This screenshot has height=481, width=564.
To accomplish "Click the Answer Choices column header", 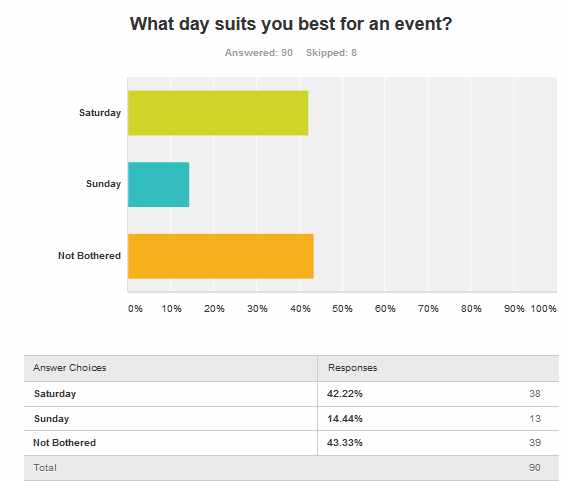I will [70, 368].
